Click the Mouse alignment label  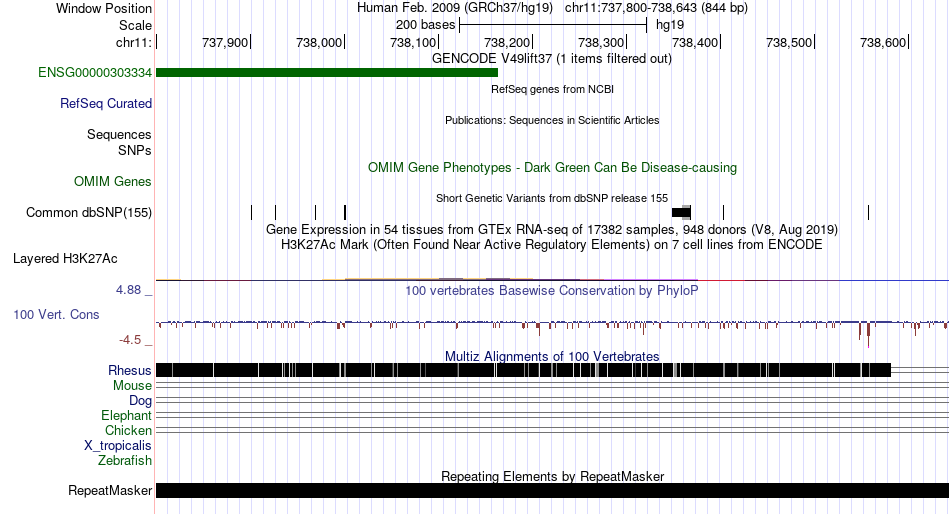[x=132, y=386]
